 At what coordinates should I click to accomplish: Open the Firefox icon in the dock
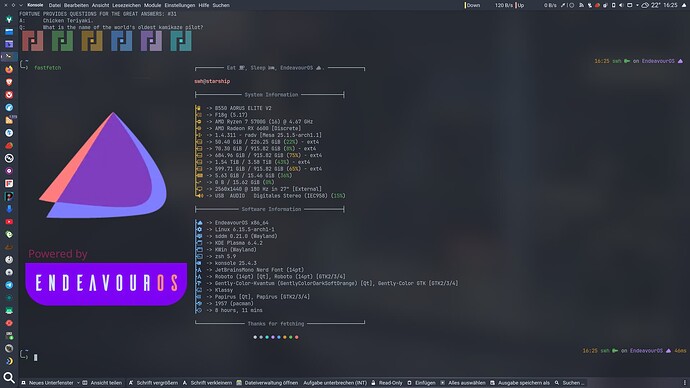coord(9,70)
